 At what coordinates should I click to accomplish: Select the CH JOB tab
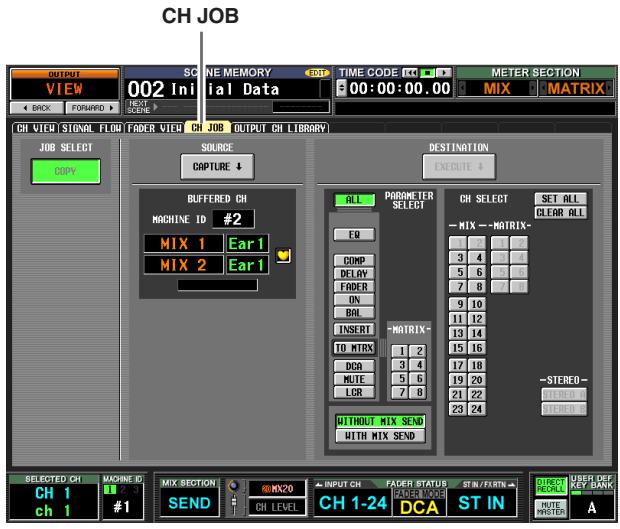[x=208, y=127]
